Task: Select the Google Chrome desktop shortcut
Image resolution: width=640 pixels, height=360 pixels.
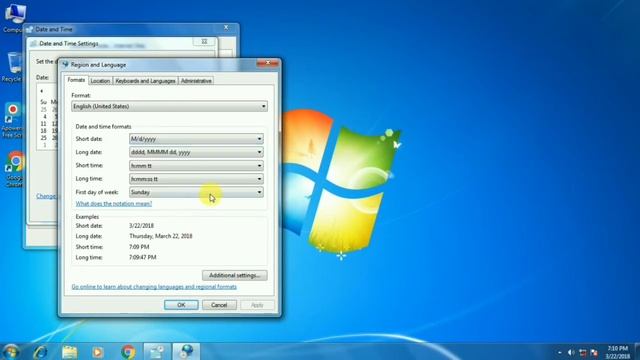Action: click(14, 170)
